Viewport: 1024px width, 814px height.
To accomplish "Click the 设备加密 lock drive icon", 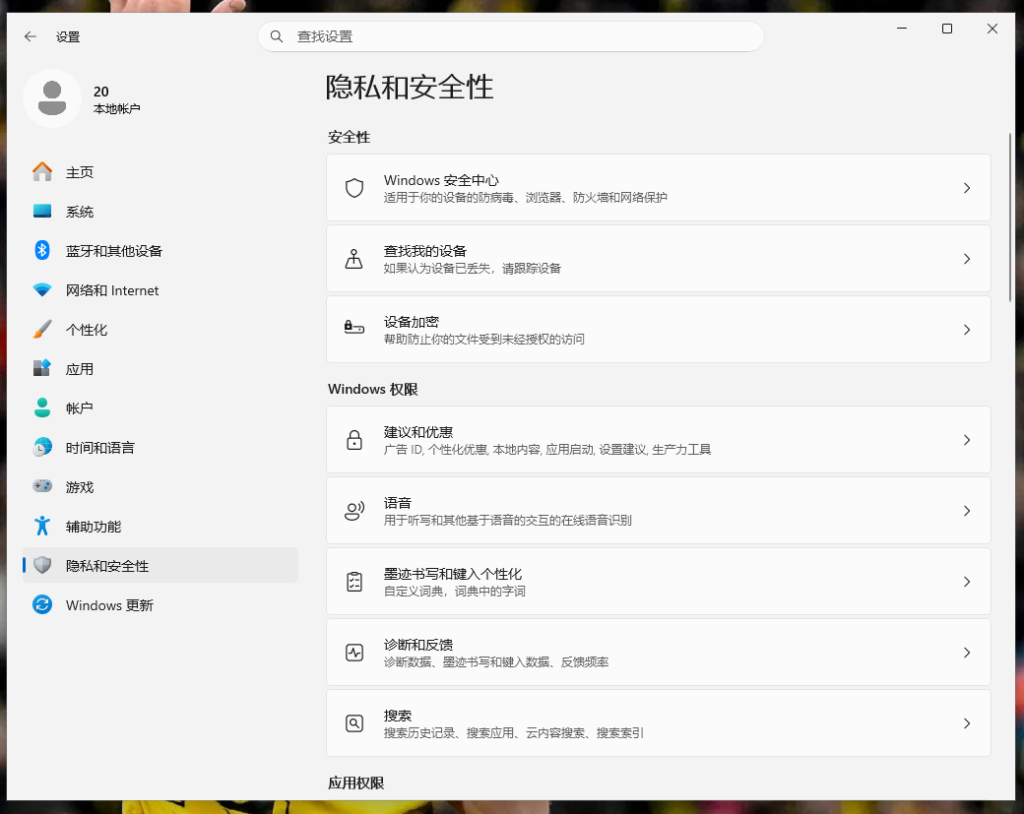I will tap(354, 327).
